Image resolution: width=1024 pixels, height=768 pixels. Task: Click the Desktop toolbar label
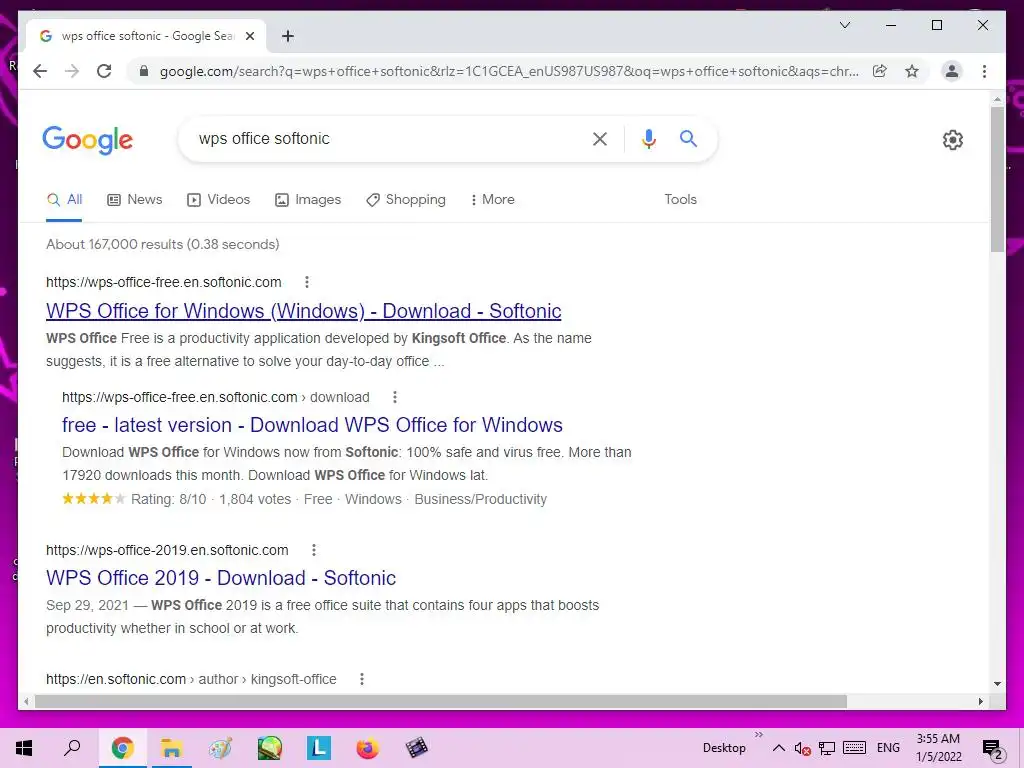pos(724,748)
